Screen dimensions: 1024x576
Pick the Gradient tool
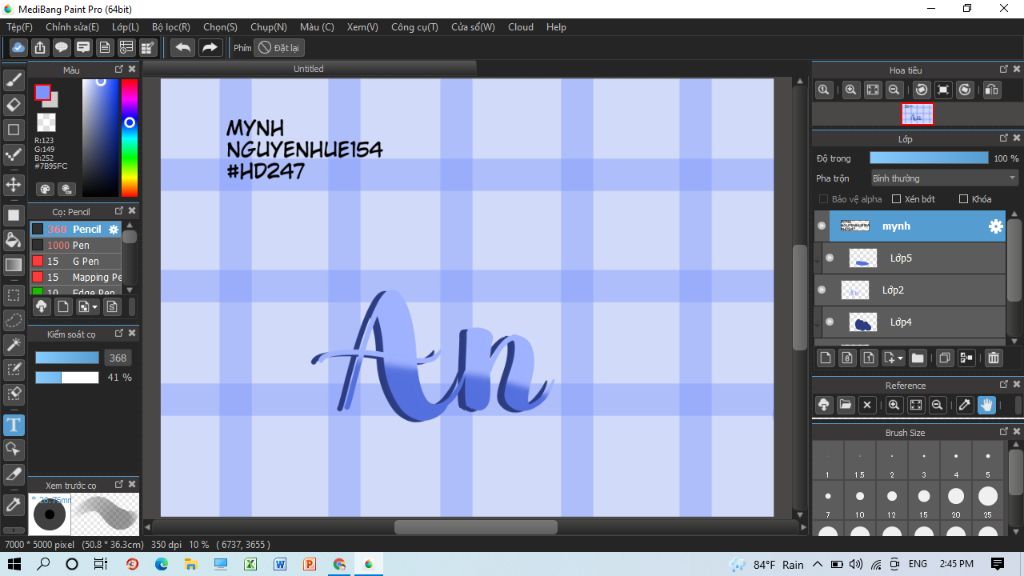[x=14, y=264]
